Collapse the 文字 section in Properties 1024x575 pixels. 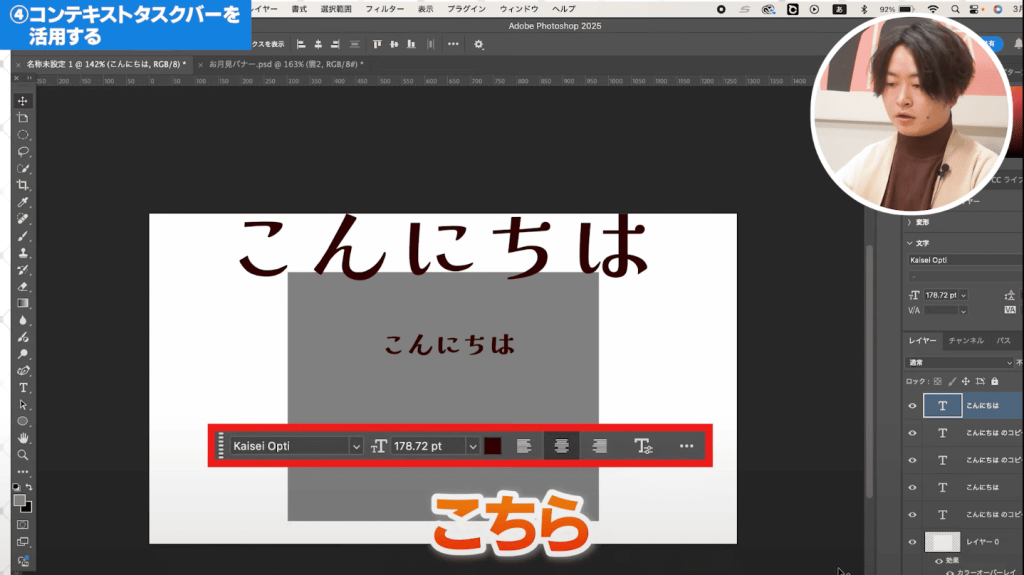(910, 243)
